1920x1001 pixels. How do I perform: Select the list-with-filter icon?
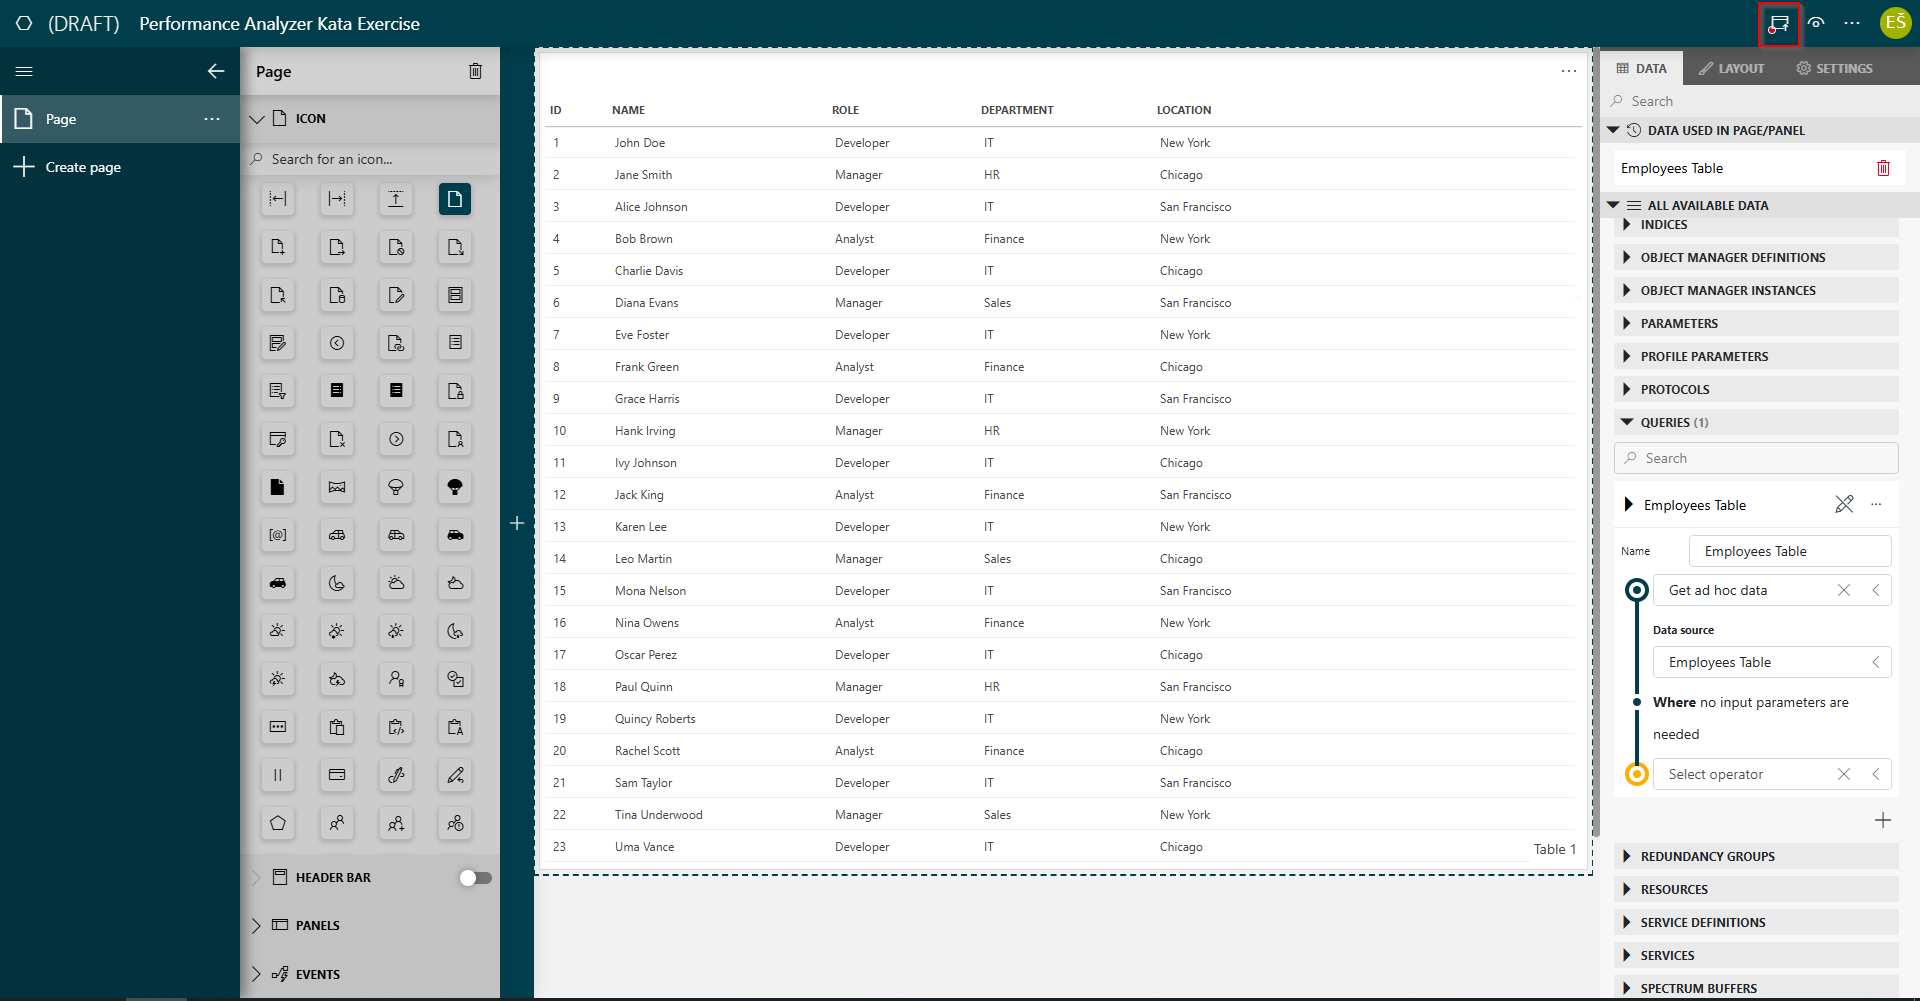click(x=278, y=391)
